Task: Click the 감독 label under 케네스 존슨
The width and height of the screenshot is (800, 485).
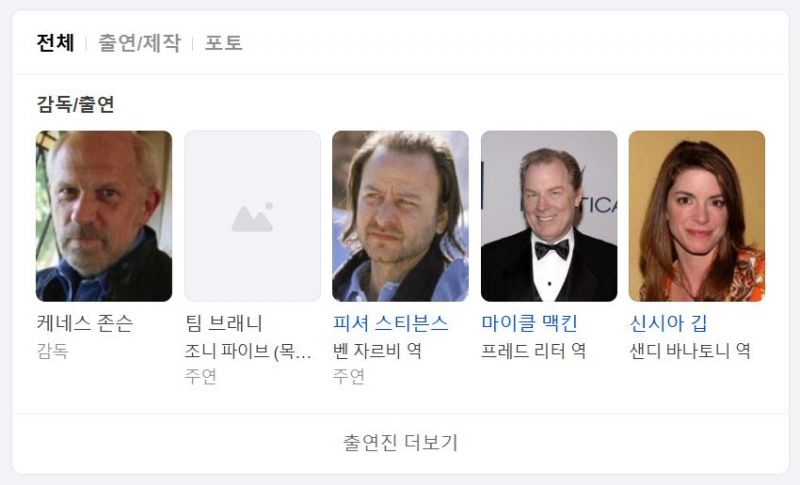Action: coord(52,351)
